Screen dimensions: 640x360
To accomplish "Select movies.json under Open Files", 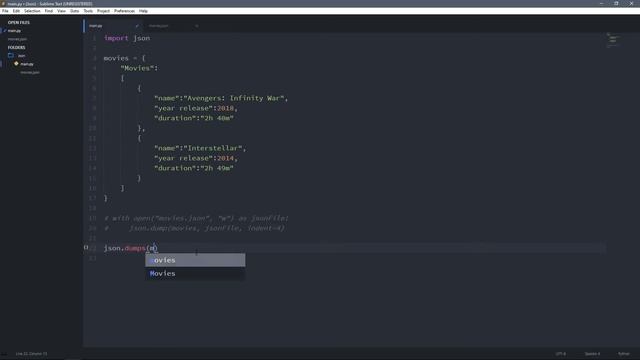I will click(17, 39).
